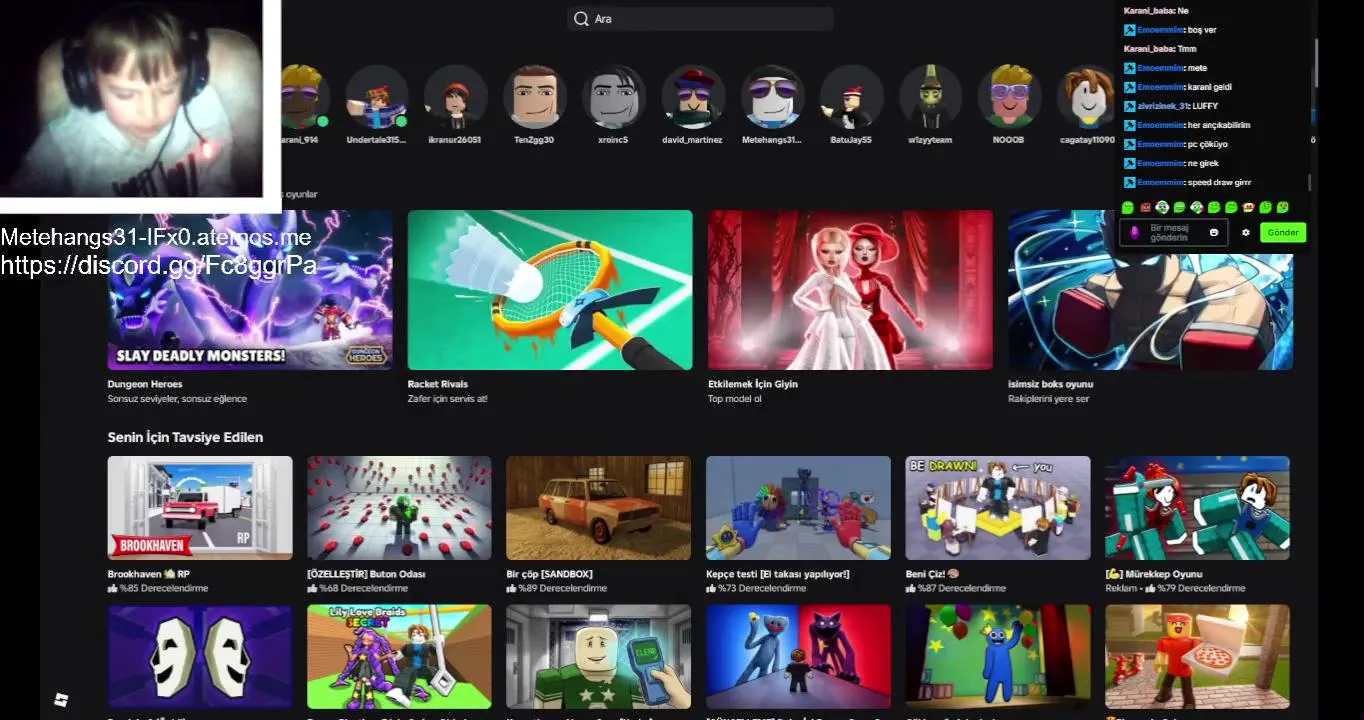The width and height of the screenshot is (1364, 720).
Task: Click the Mürekkep Oyunu title text
Action: point(1154,574)
